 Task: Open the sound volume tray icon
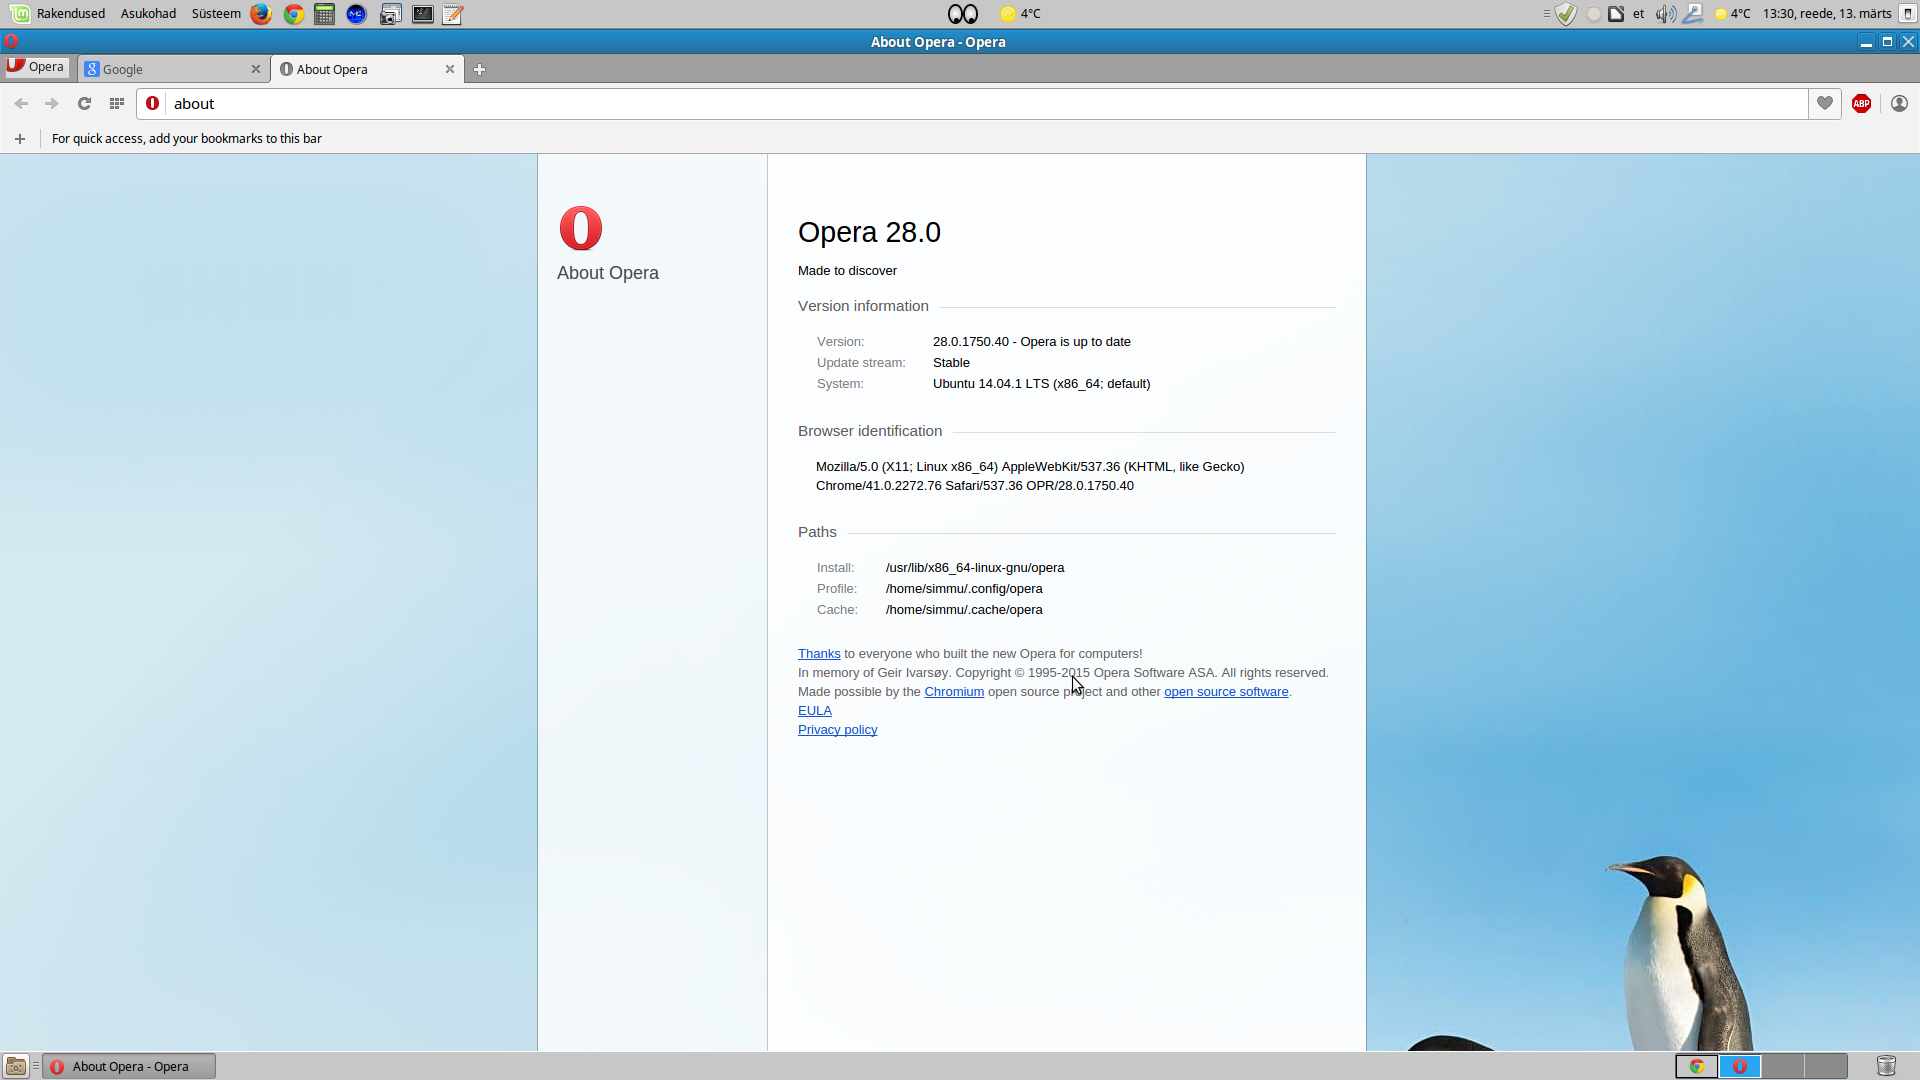(1665, 14)
